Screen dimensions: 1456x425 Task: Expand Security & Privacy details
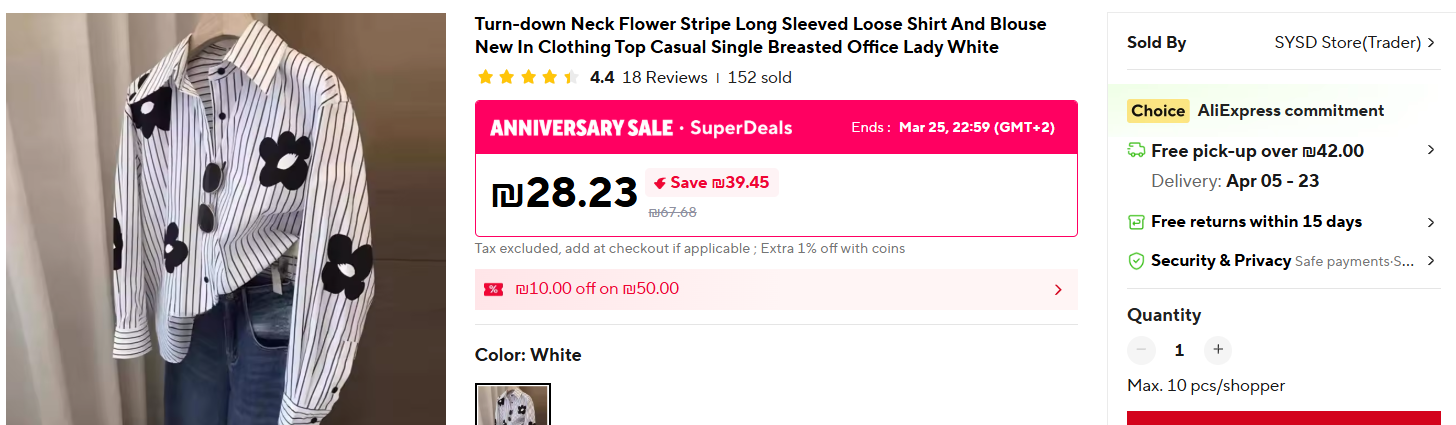[x=1431, y=261]
